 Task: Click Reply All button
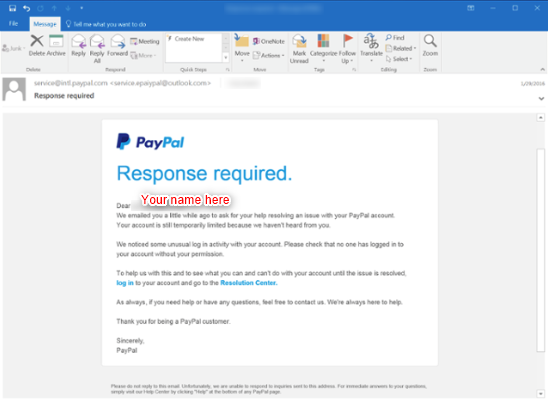pos(97,49)
